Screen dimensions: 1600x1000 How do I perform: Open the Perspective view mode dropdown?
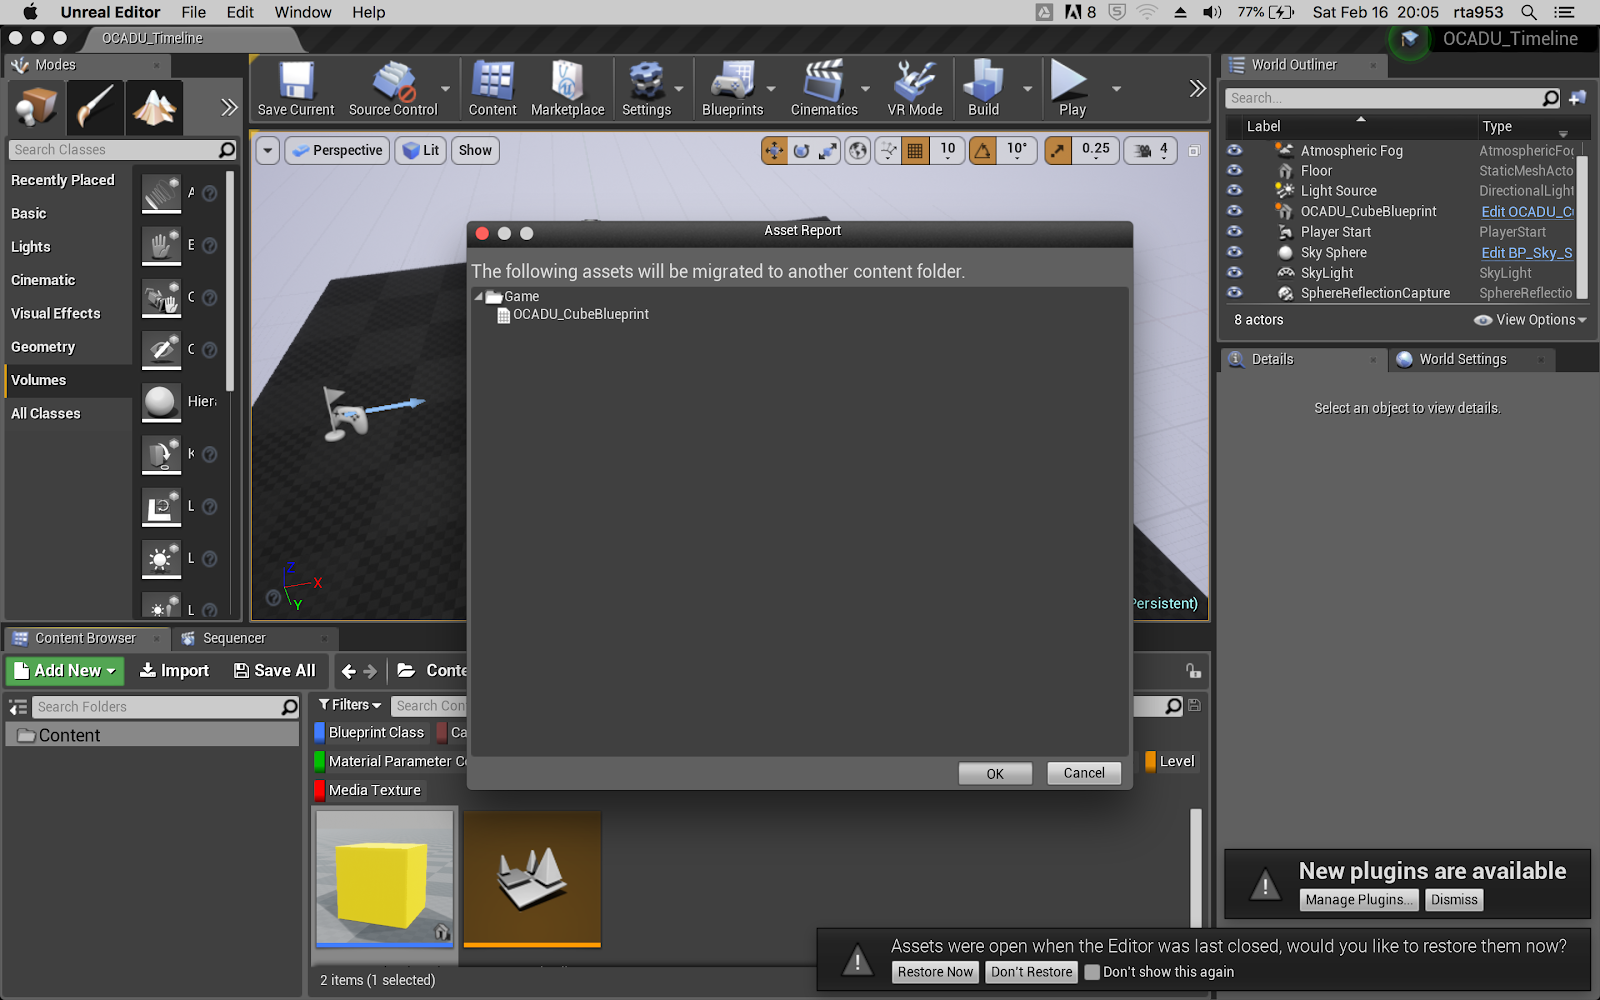[x=338, y=151]
